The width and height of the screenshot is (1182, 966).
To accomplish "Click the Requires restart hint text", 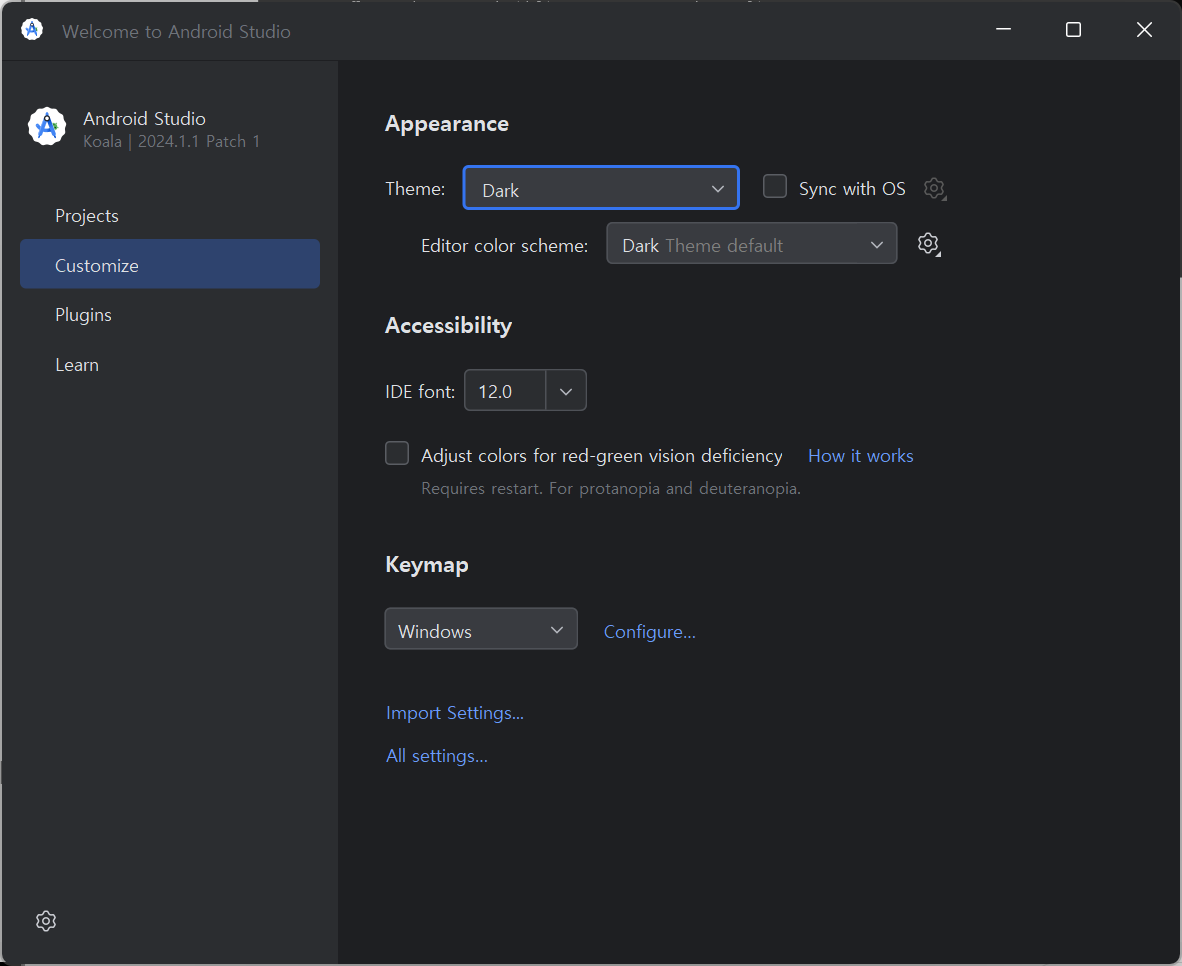I will click(611, 489).
